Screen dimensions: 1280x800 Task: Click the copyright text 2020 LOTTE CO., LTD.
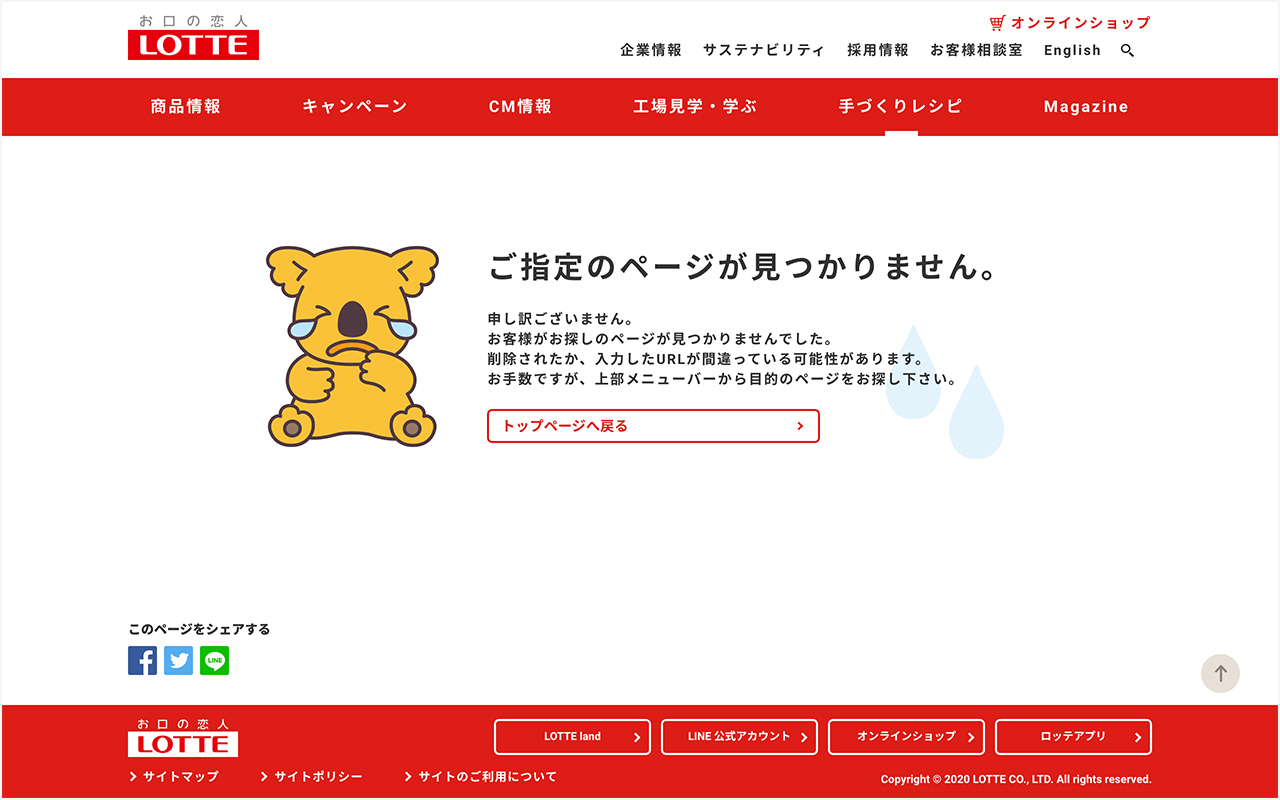tap(1016, 779)
